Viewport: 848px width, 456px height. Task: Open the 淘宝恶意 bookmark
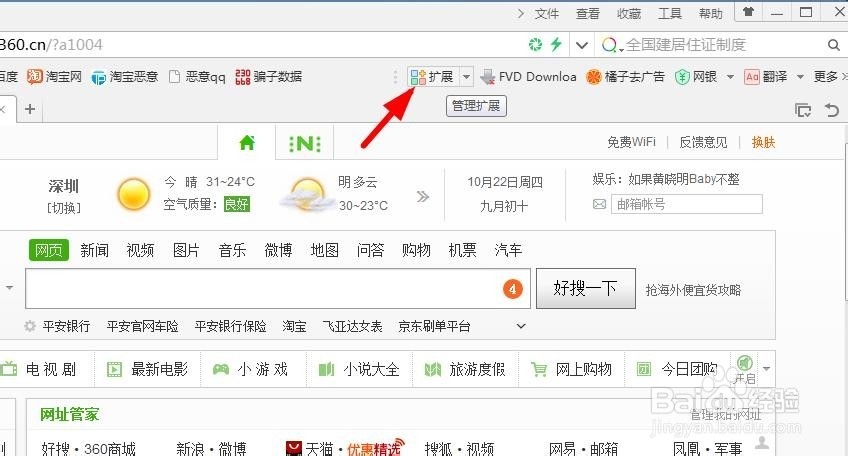[x=125, y=77]
